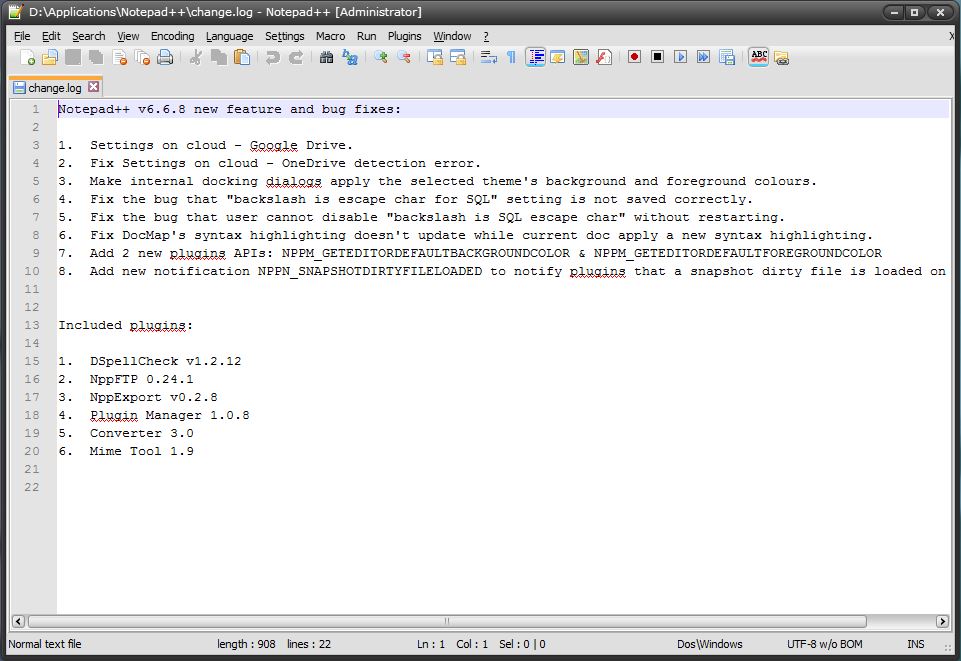
Task: Click the Paste clipboard icon
Action: 242,58
